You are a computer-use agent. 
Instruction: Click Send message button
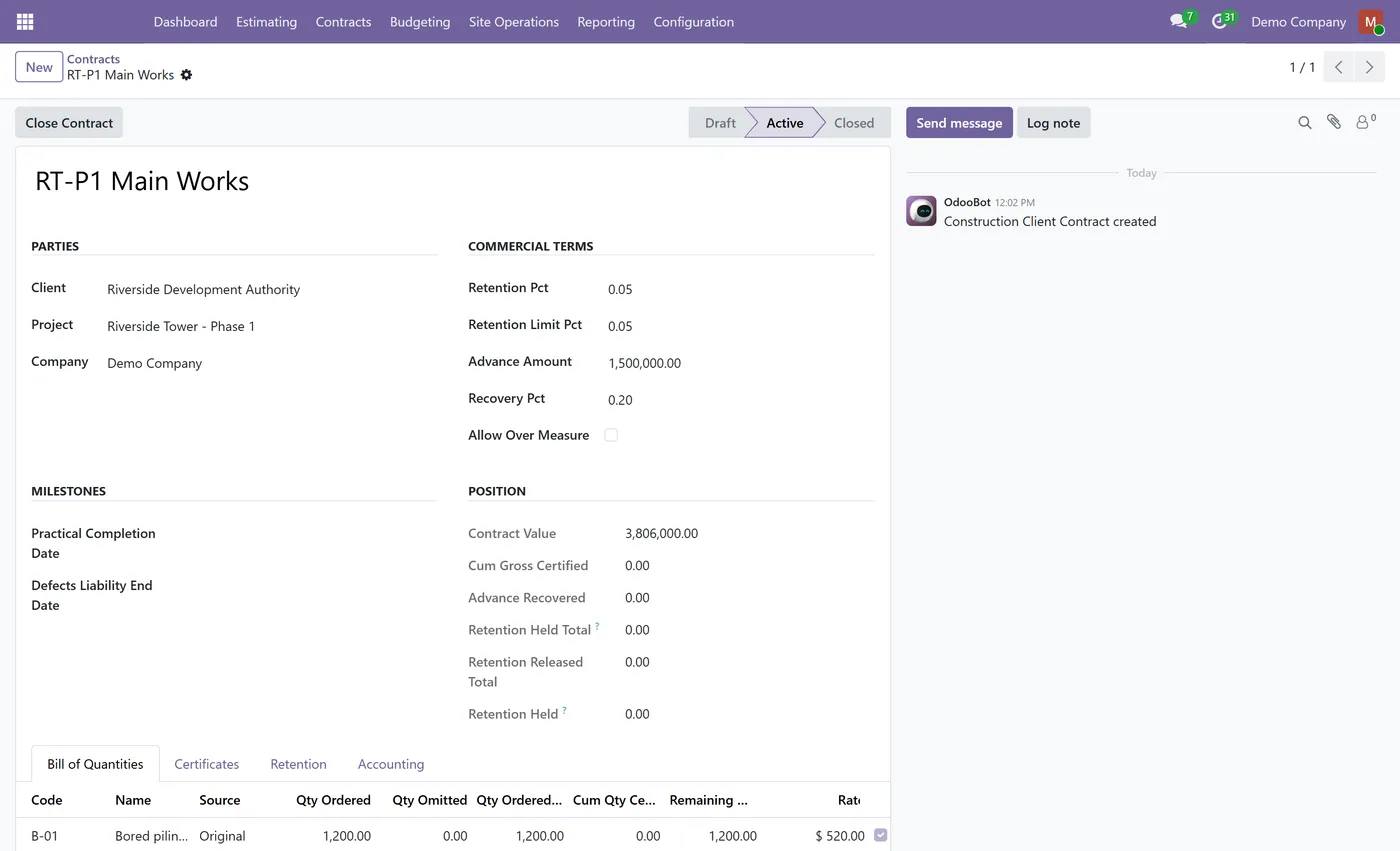point(959,123)
